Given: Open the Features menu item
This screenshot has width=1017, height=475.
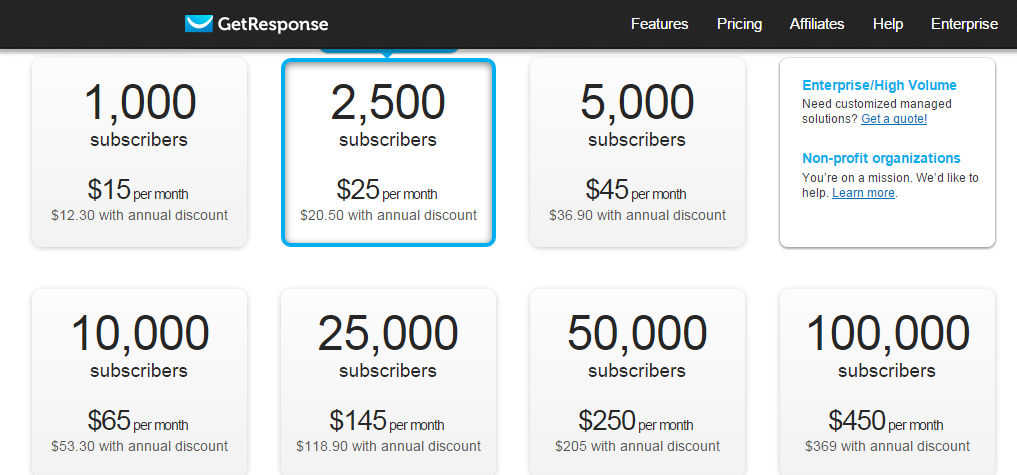Looking at the screenshot, I should click(659, 24).
